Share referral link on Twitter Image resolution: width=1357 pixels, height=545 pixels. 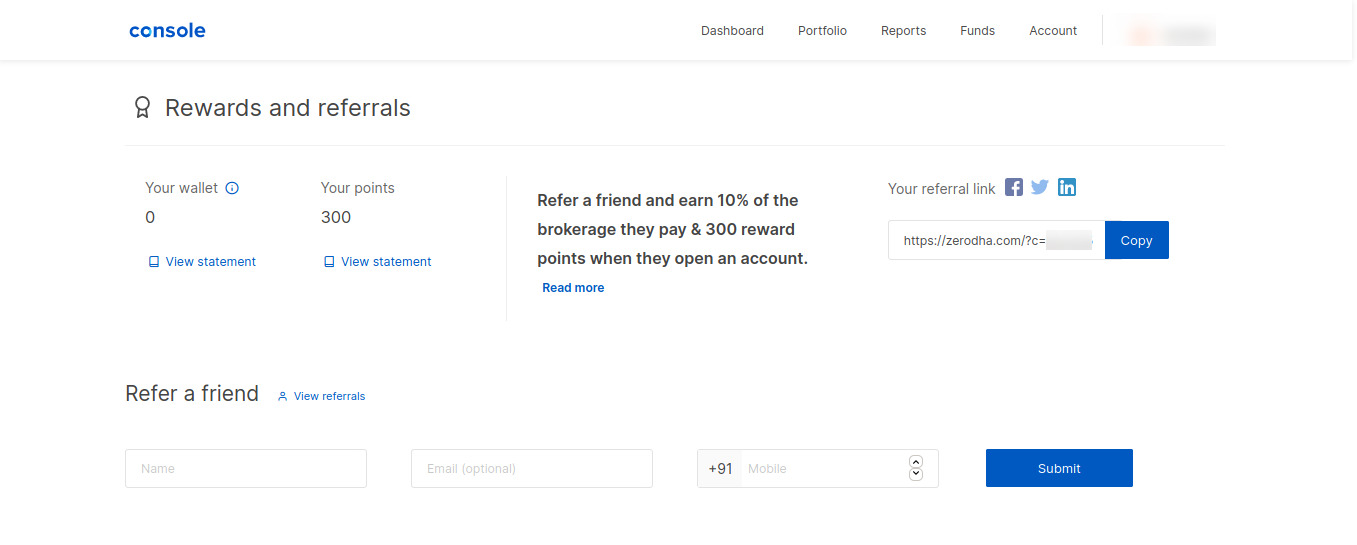pos(1040,187)
